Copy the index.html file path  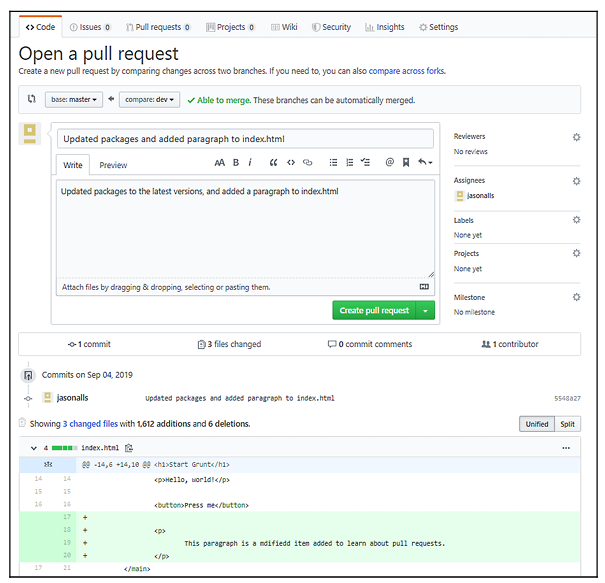pyautogui.click(x=129, y=448)
